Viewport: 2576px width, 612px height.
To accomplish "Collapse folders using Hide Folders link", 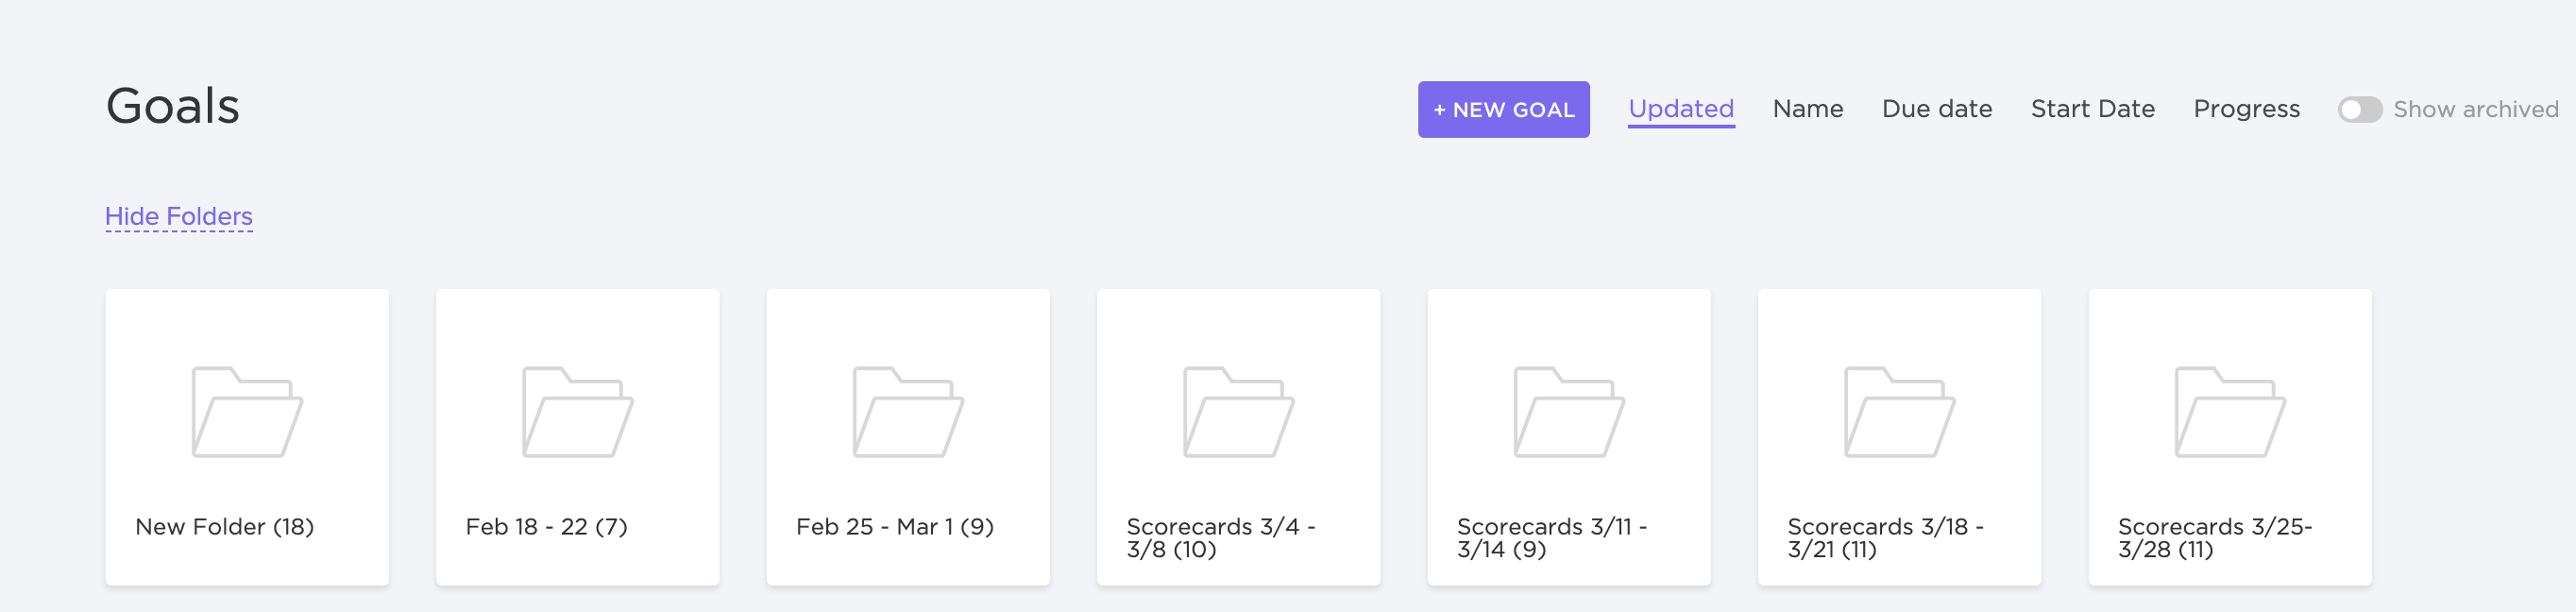I will [x=179, y=216].
